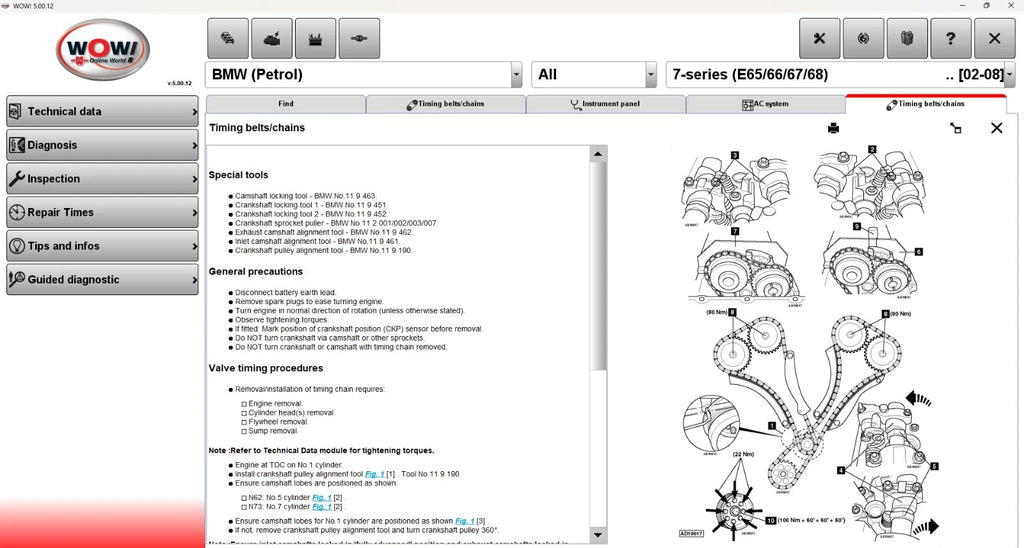Click the General precautions heading
1024x548 pixels.
coord(256,272)
